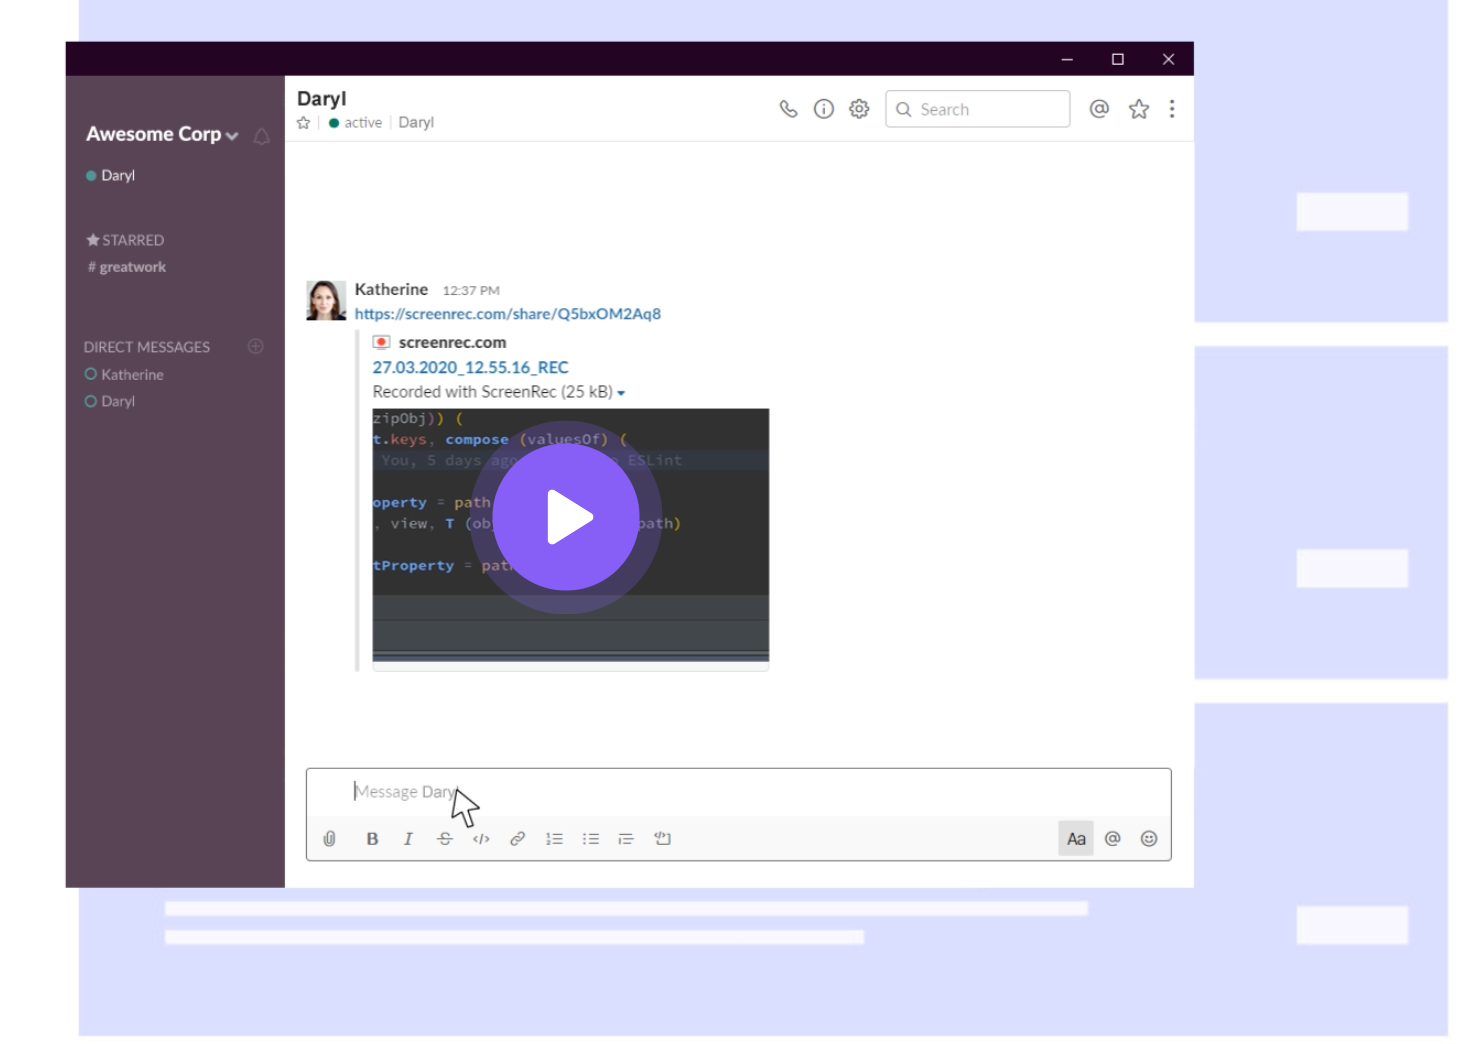Open conversation settings gear icon
This screenshot has height=1044, width=1462.
coord(859,109)
